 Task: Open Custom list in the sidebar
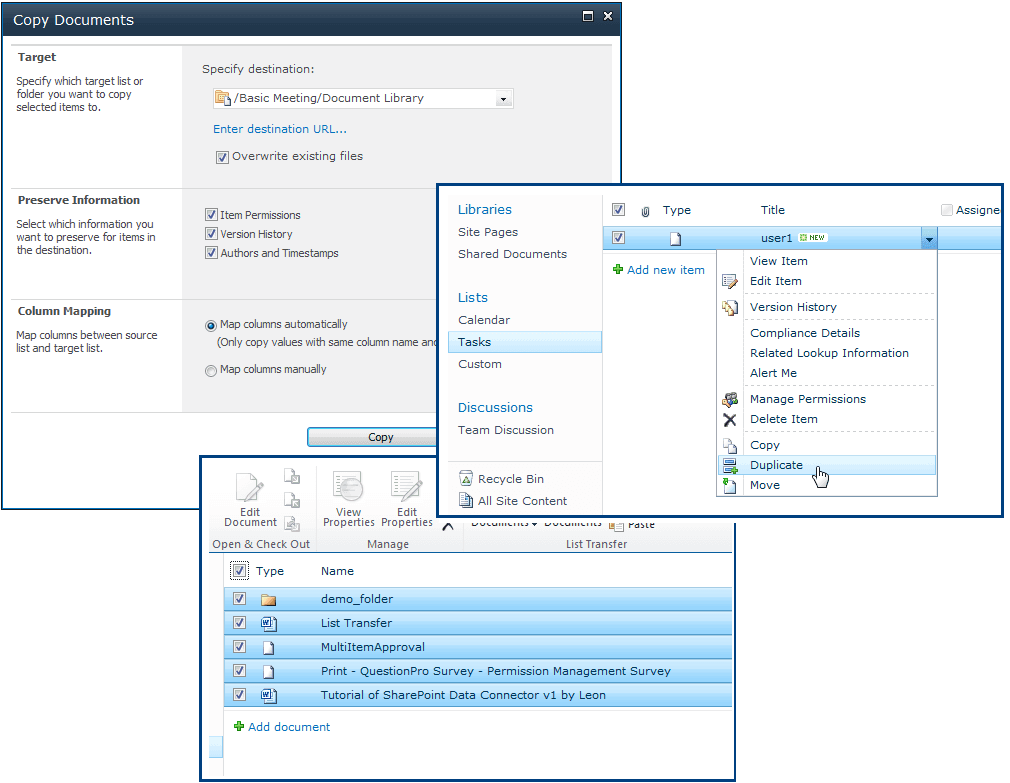(479, 364)
